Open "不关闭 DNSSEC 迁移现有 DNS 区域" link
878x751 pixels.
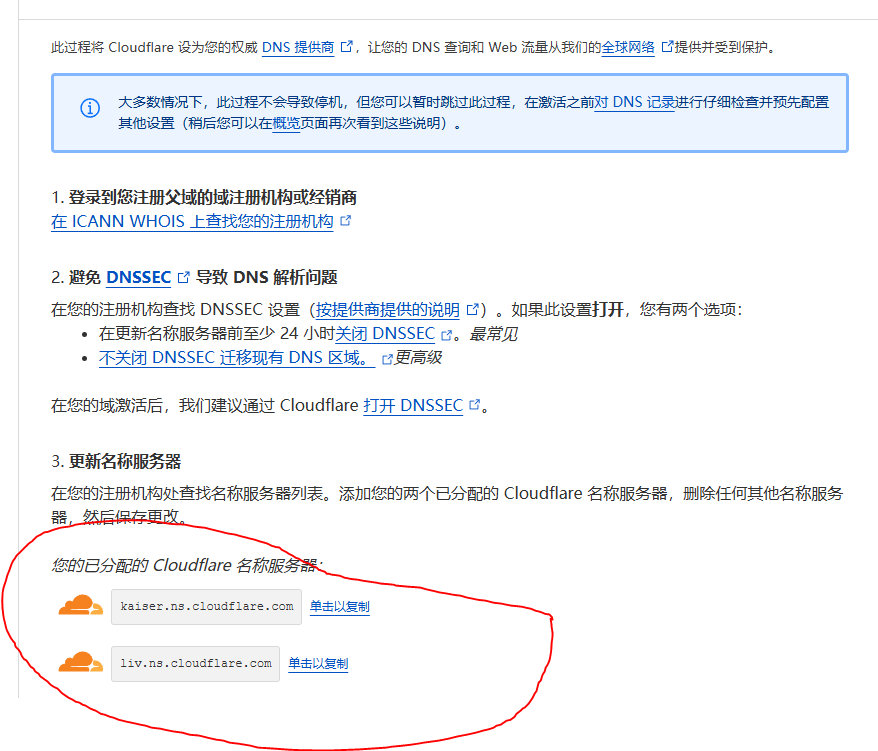[x=236, y=358]
